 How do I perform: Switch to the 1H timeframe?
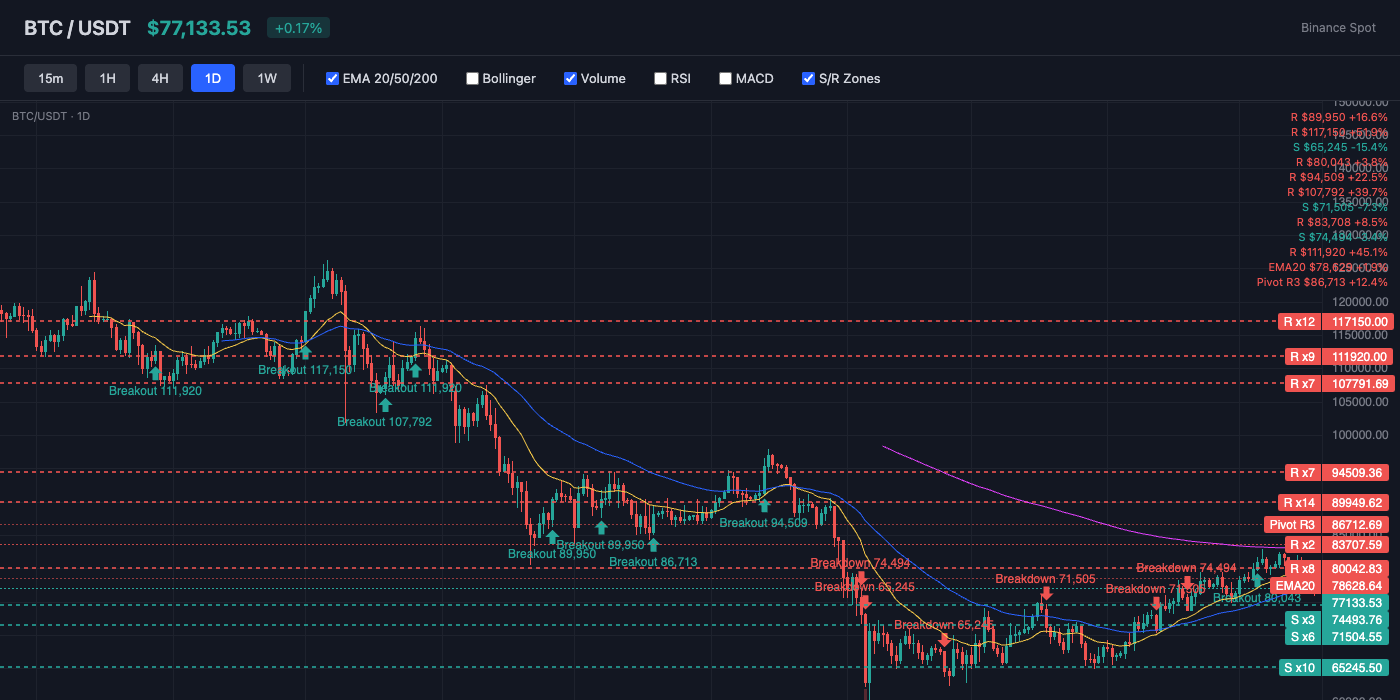(x=107, y=78)
